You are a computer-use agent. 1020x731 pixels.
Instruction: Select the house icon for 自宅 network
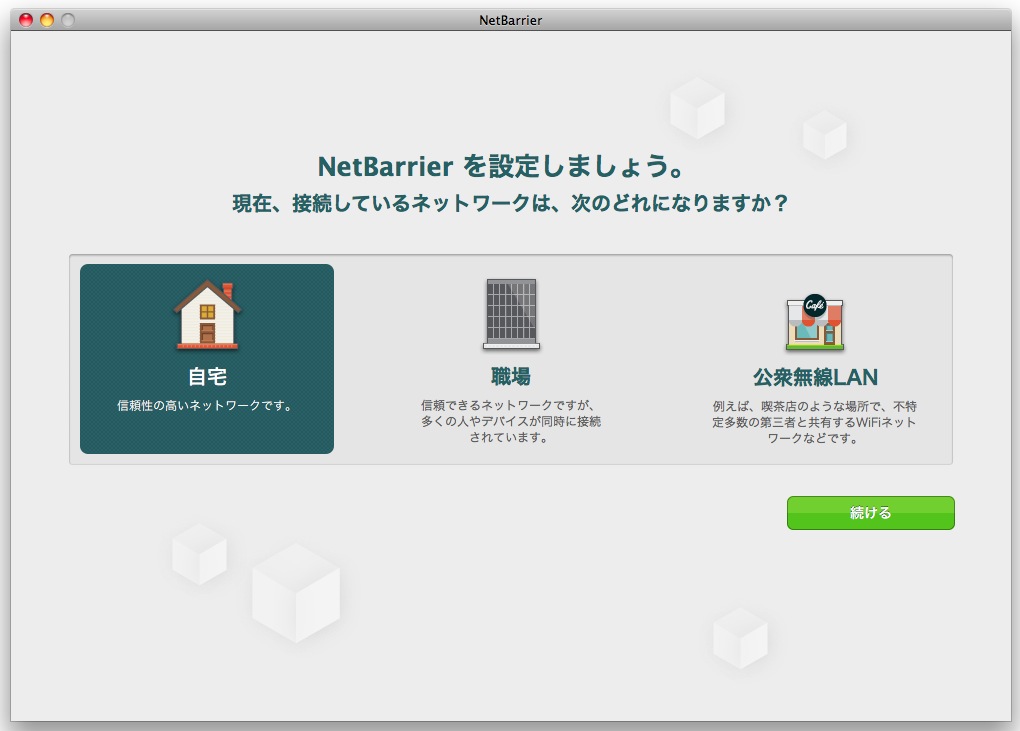coord(207,315)
